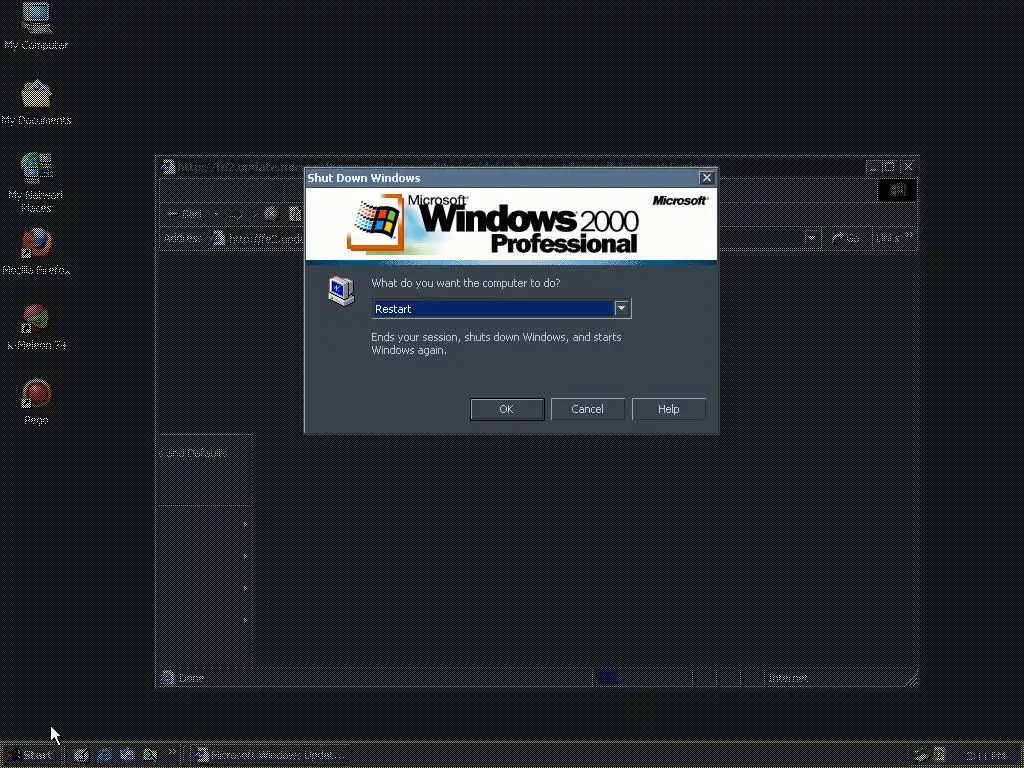The image size is (1024, 768).
Task: Minimize the Internet Explorer window
Action: tap(873, 167)
